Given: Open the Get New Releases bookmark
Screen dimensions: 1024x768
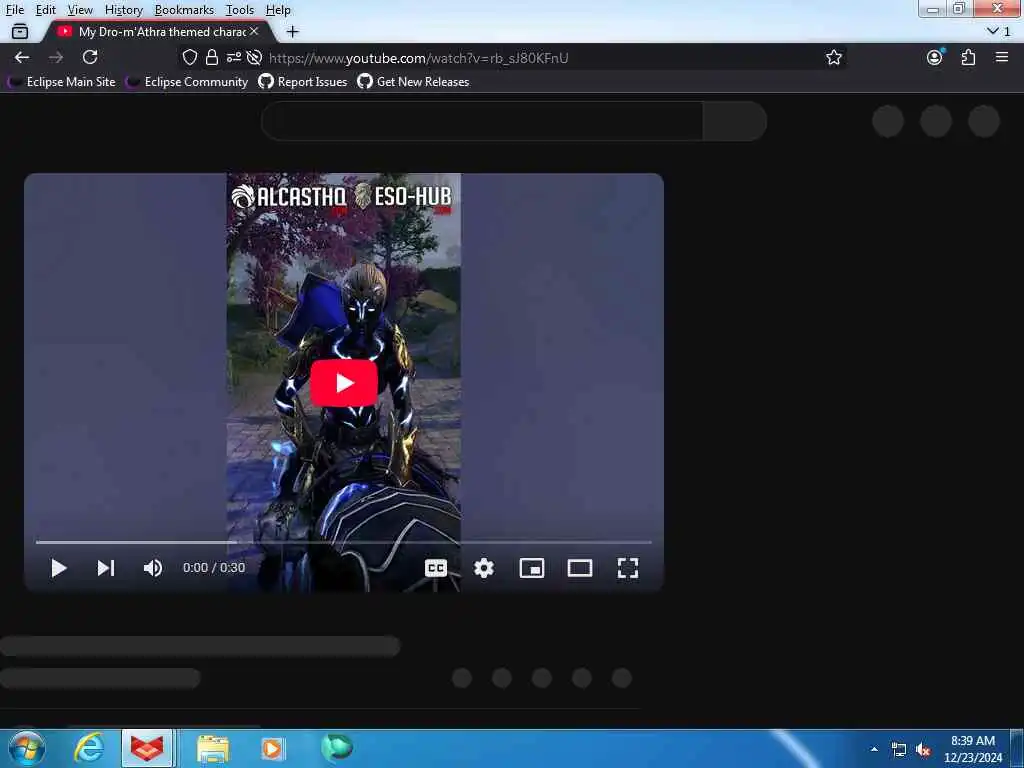Looking at the screenshot, I should (413, 82).
